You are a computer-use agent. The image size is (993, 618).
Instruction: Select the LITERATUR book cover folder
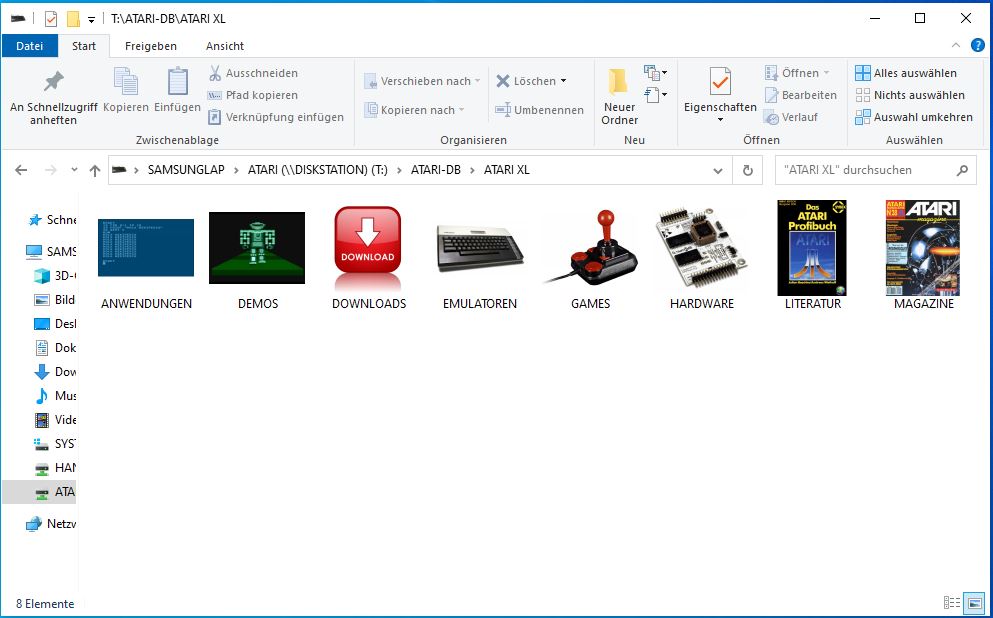[x=813, y=248]
